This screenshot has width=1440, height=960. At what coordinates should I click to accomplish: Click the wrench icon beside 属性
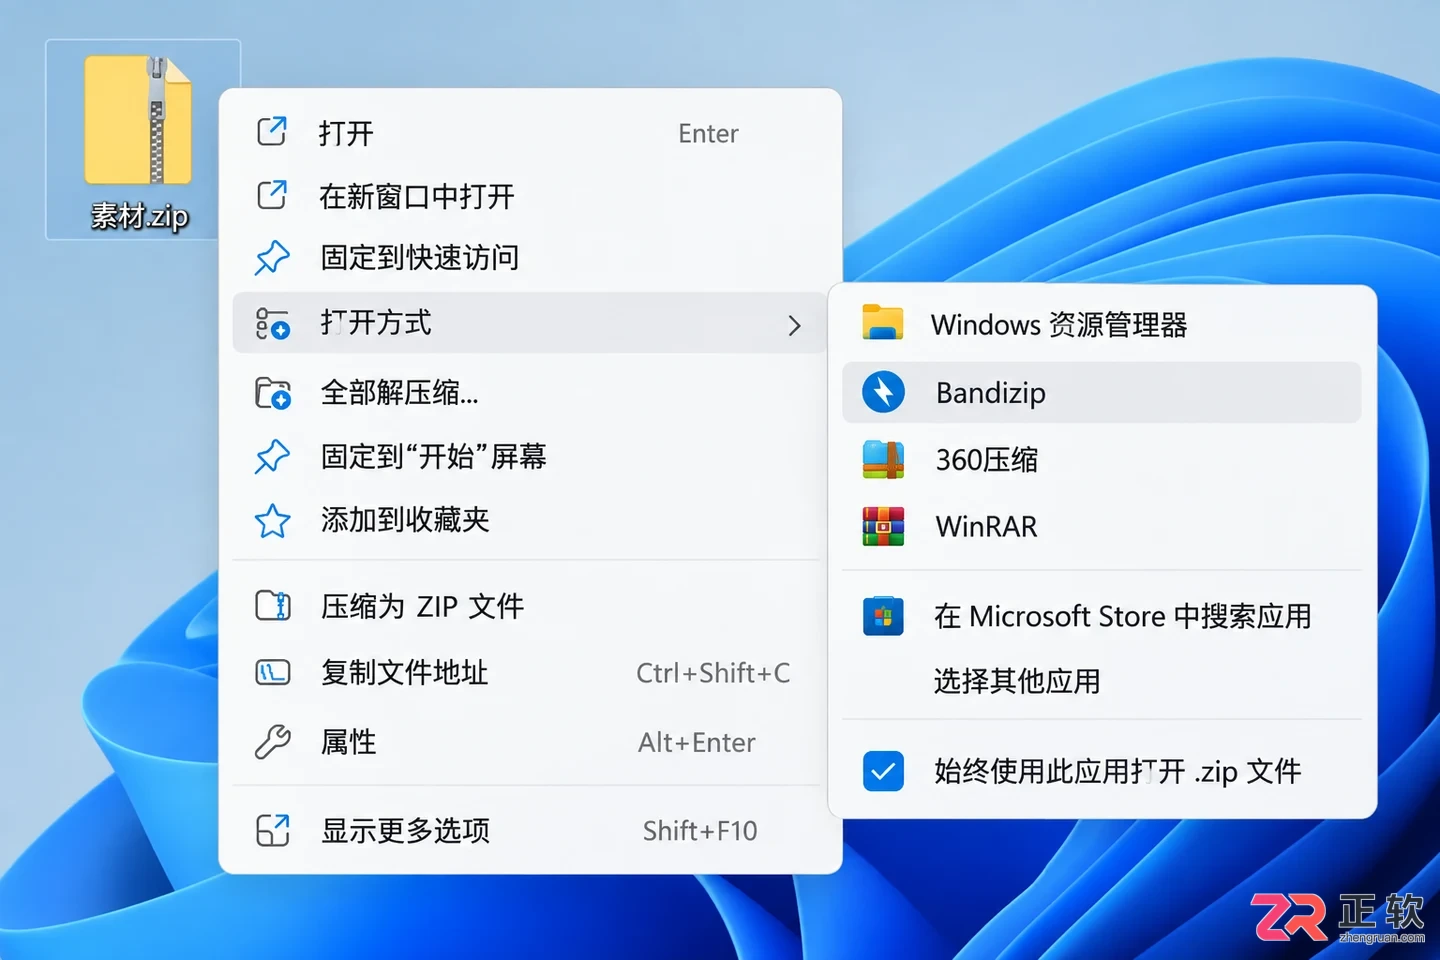272,742
